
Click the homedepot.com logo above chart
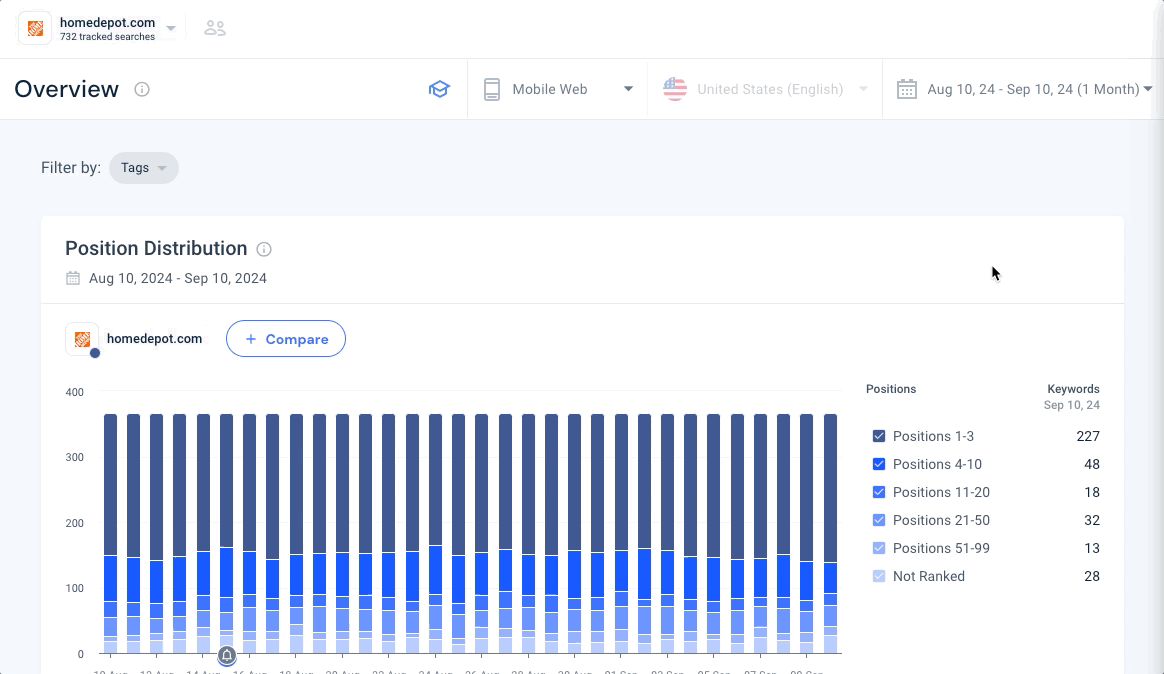tap(82, 339)
